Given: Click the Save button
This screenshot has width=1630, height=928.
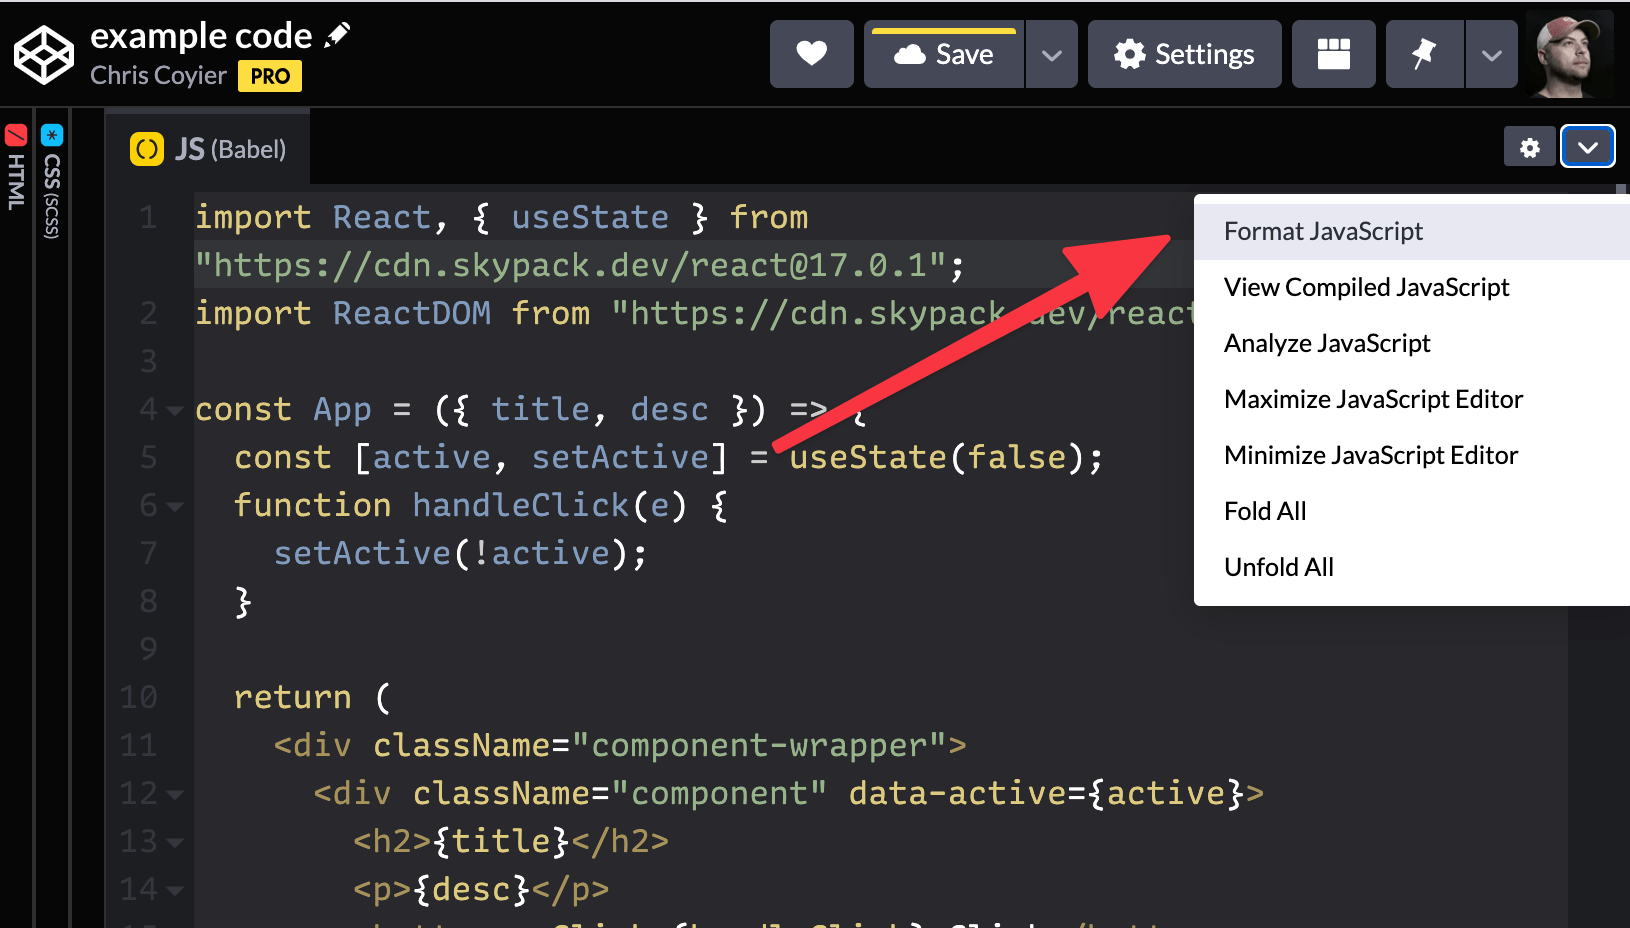Looking at the screenshot, I should pyautogui.click(x=943, y=54).
